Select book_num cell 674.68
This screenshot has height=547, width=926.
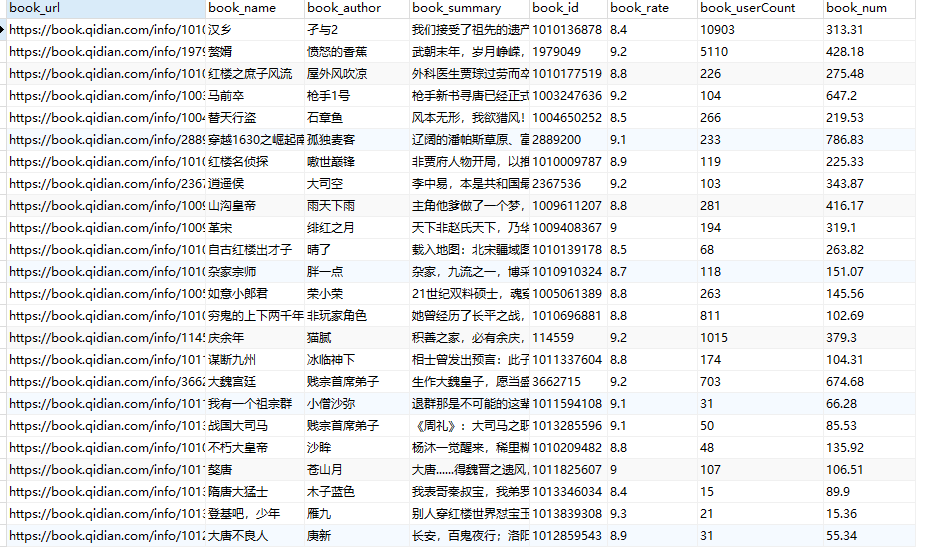pos(869,382)
